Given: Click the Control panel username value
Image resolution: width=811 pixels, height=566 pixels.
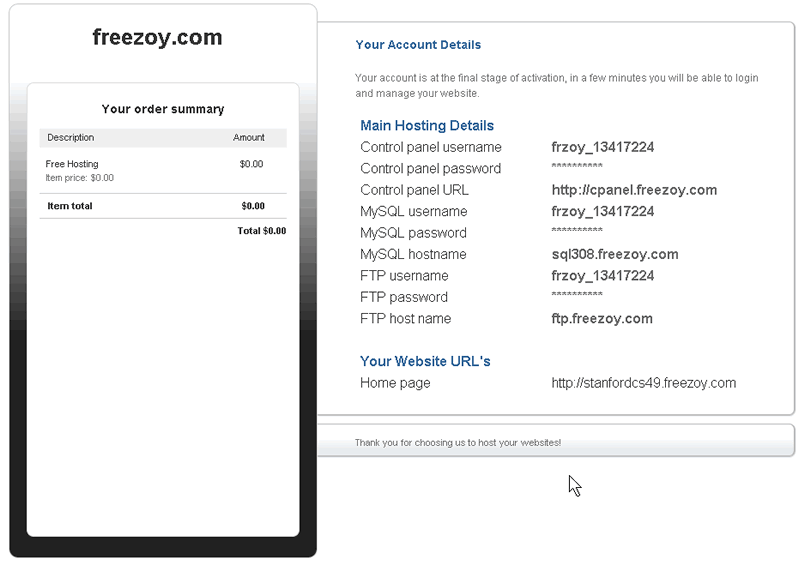Looking at the screenshot, I should click(603, 147).
